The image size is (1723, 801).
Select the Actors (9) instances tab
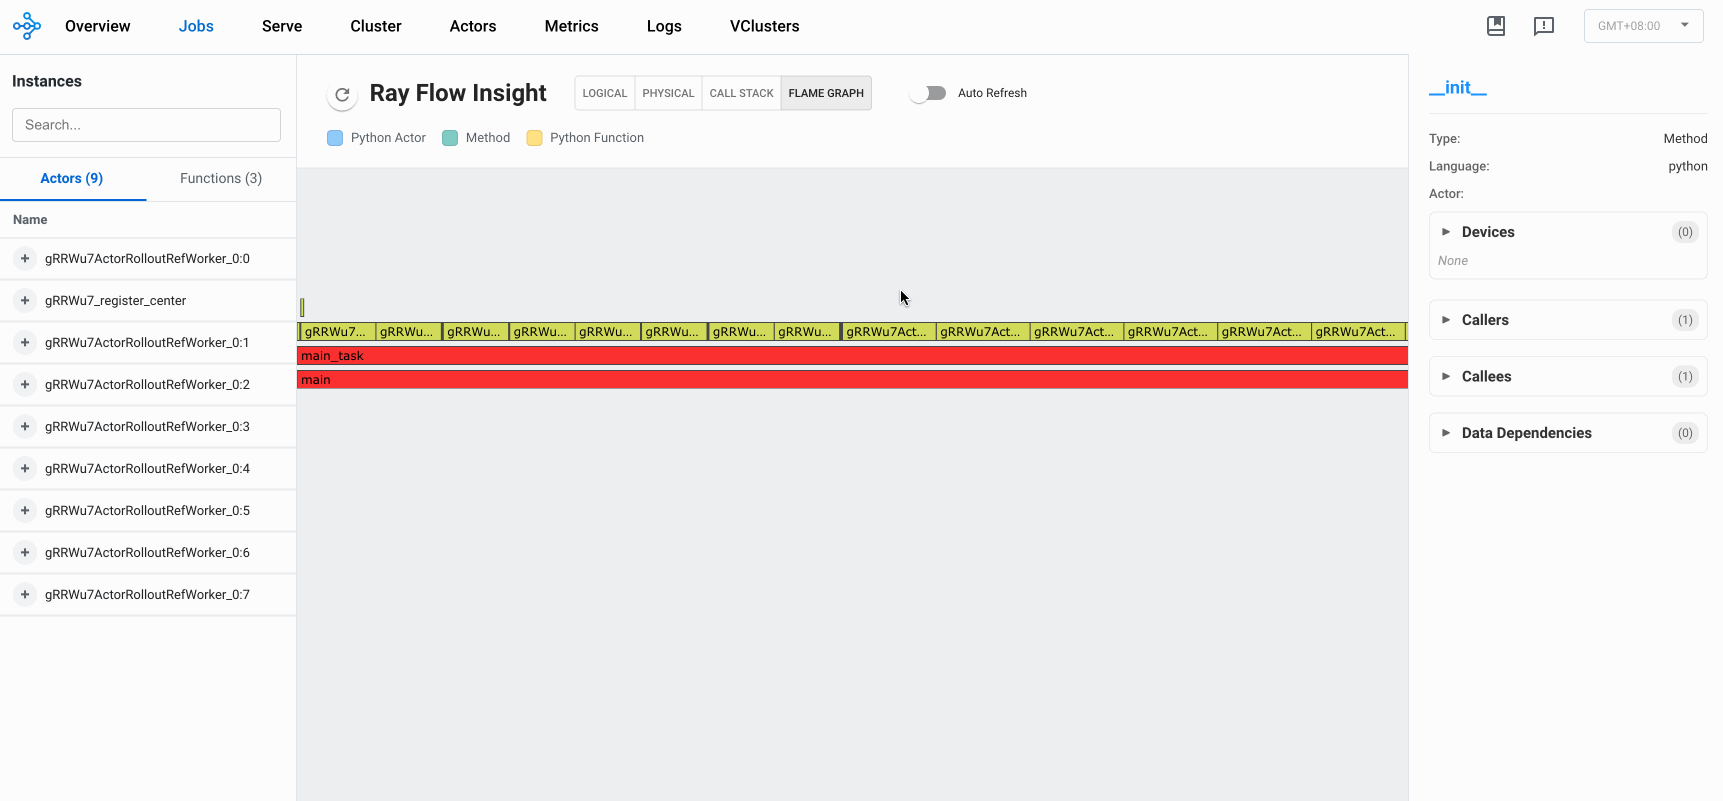tap(72, 178)
